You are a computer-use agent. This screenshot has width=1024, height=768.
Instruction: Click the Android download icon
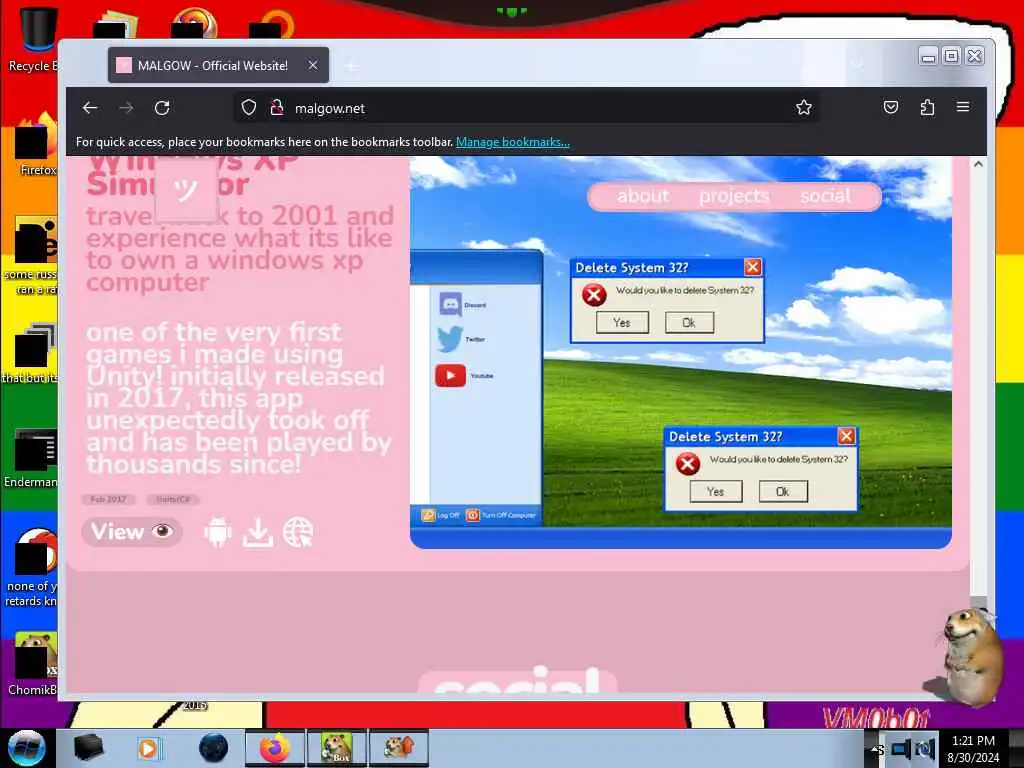[217, 533]
